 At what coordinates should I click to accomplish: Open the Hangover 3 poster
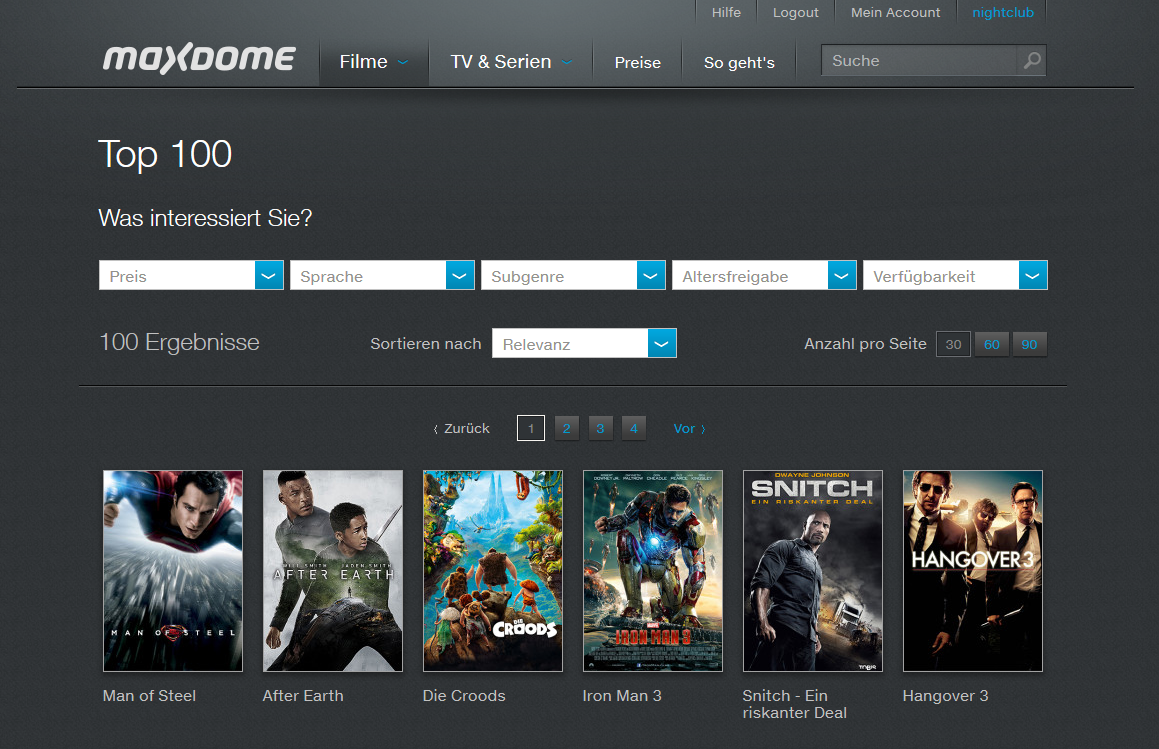[x=973, y=571]
